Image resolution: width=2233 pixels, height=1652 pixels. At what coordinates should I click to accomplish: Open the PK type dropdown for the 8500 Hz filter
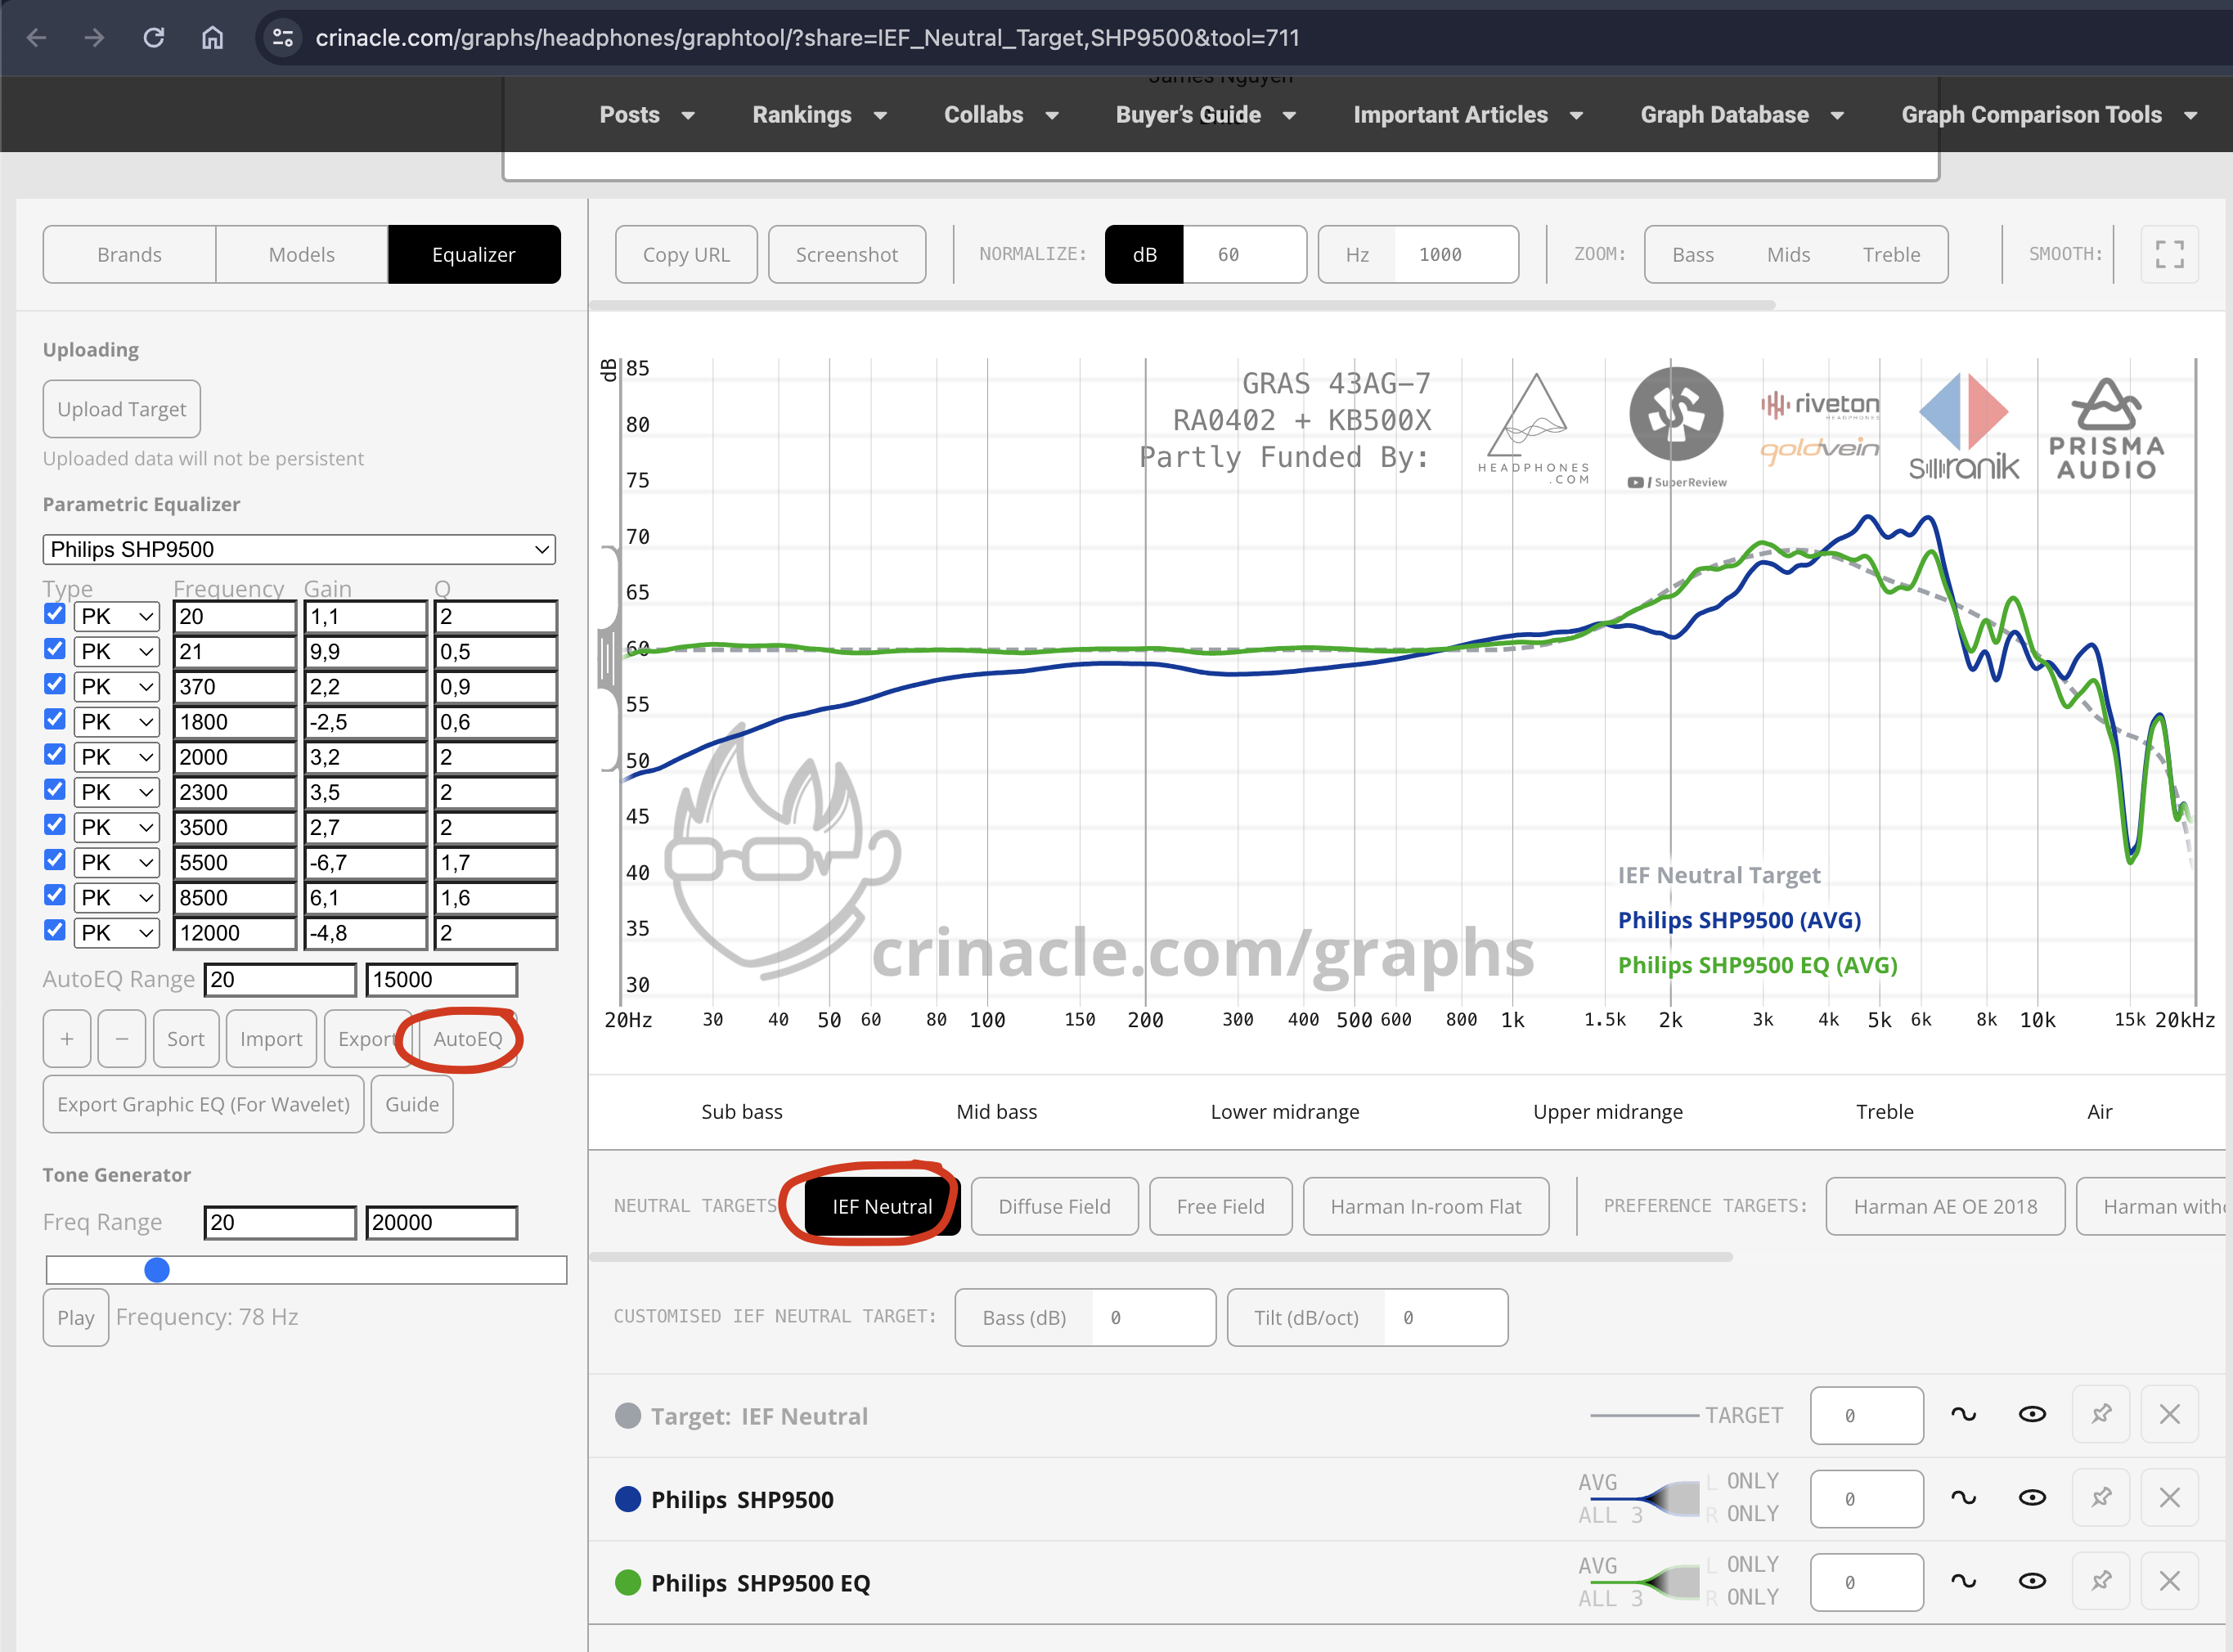click(x=117, y=897)
